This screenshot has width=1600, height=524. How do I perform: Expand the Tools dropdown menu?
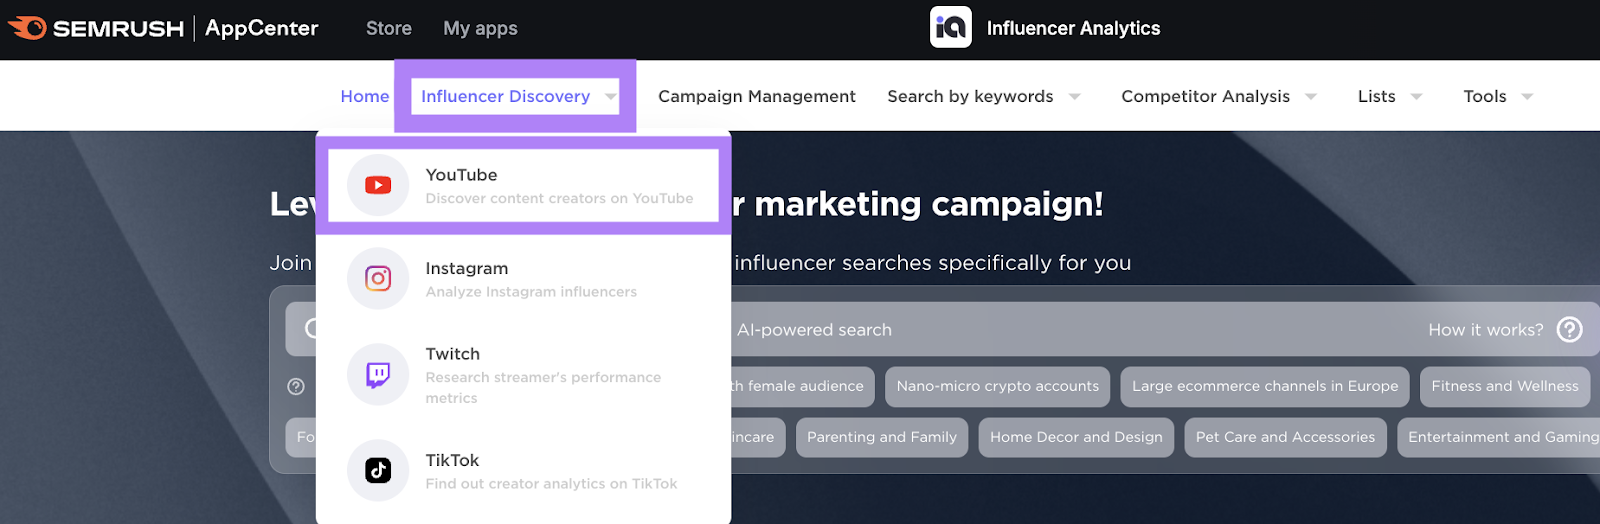pos(1527,97)
